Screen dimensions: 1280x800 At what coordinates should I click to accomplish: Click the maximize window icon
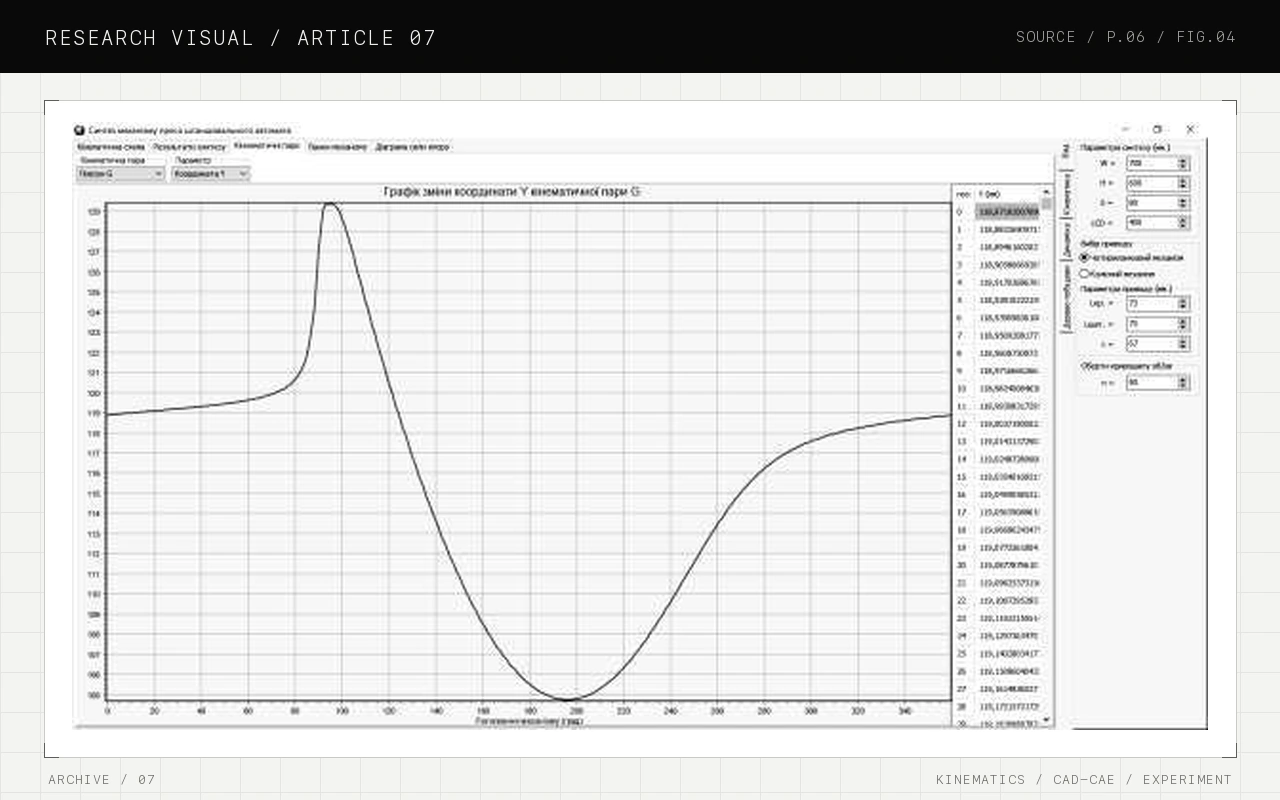pos(1157,129)
